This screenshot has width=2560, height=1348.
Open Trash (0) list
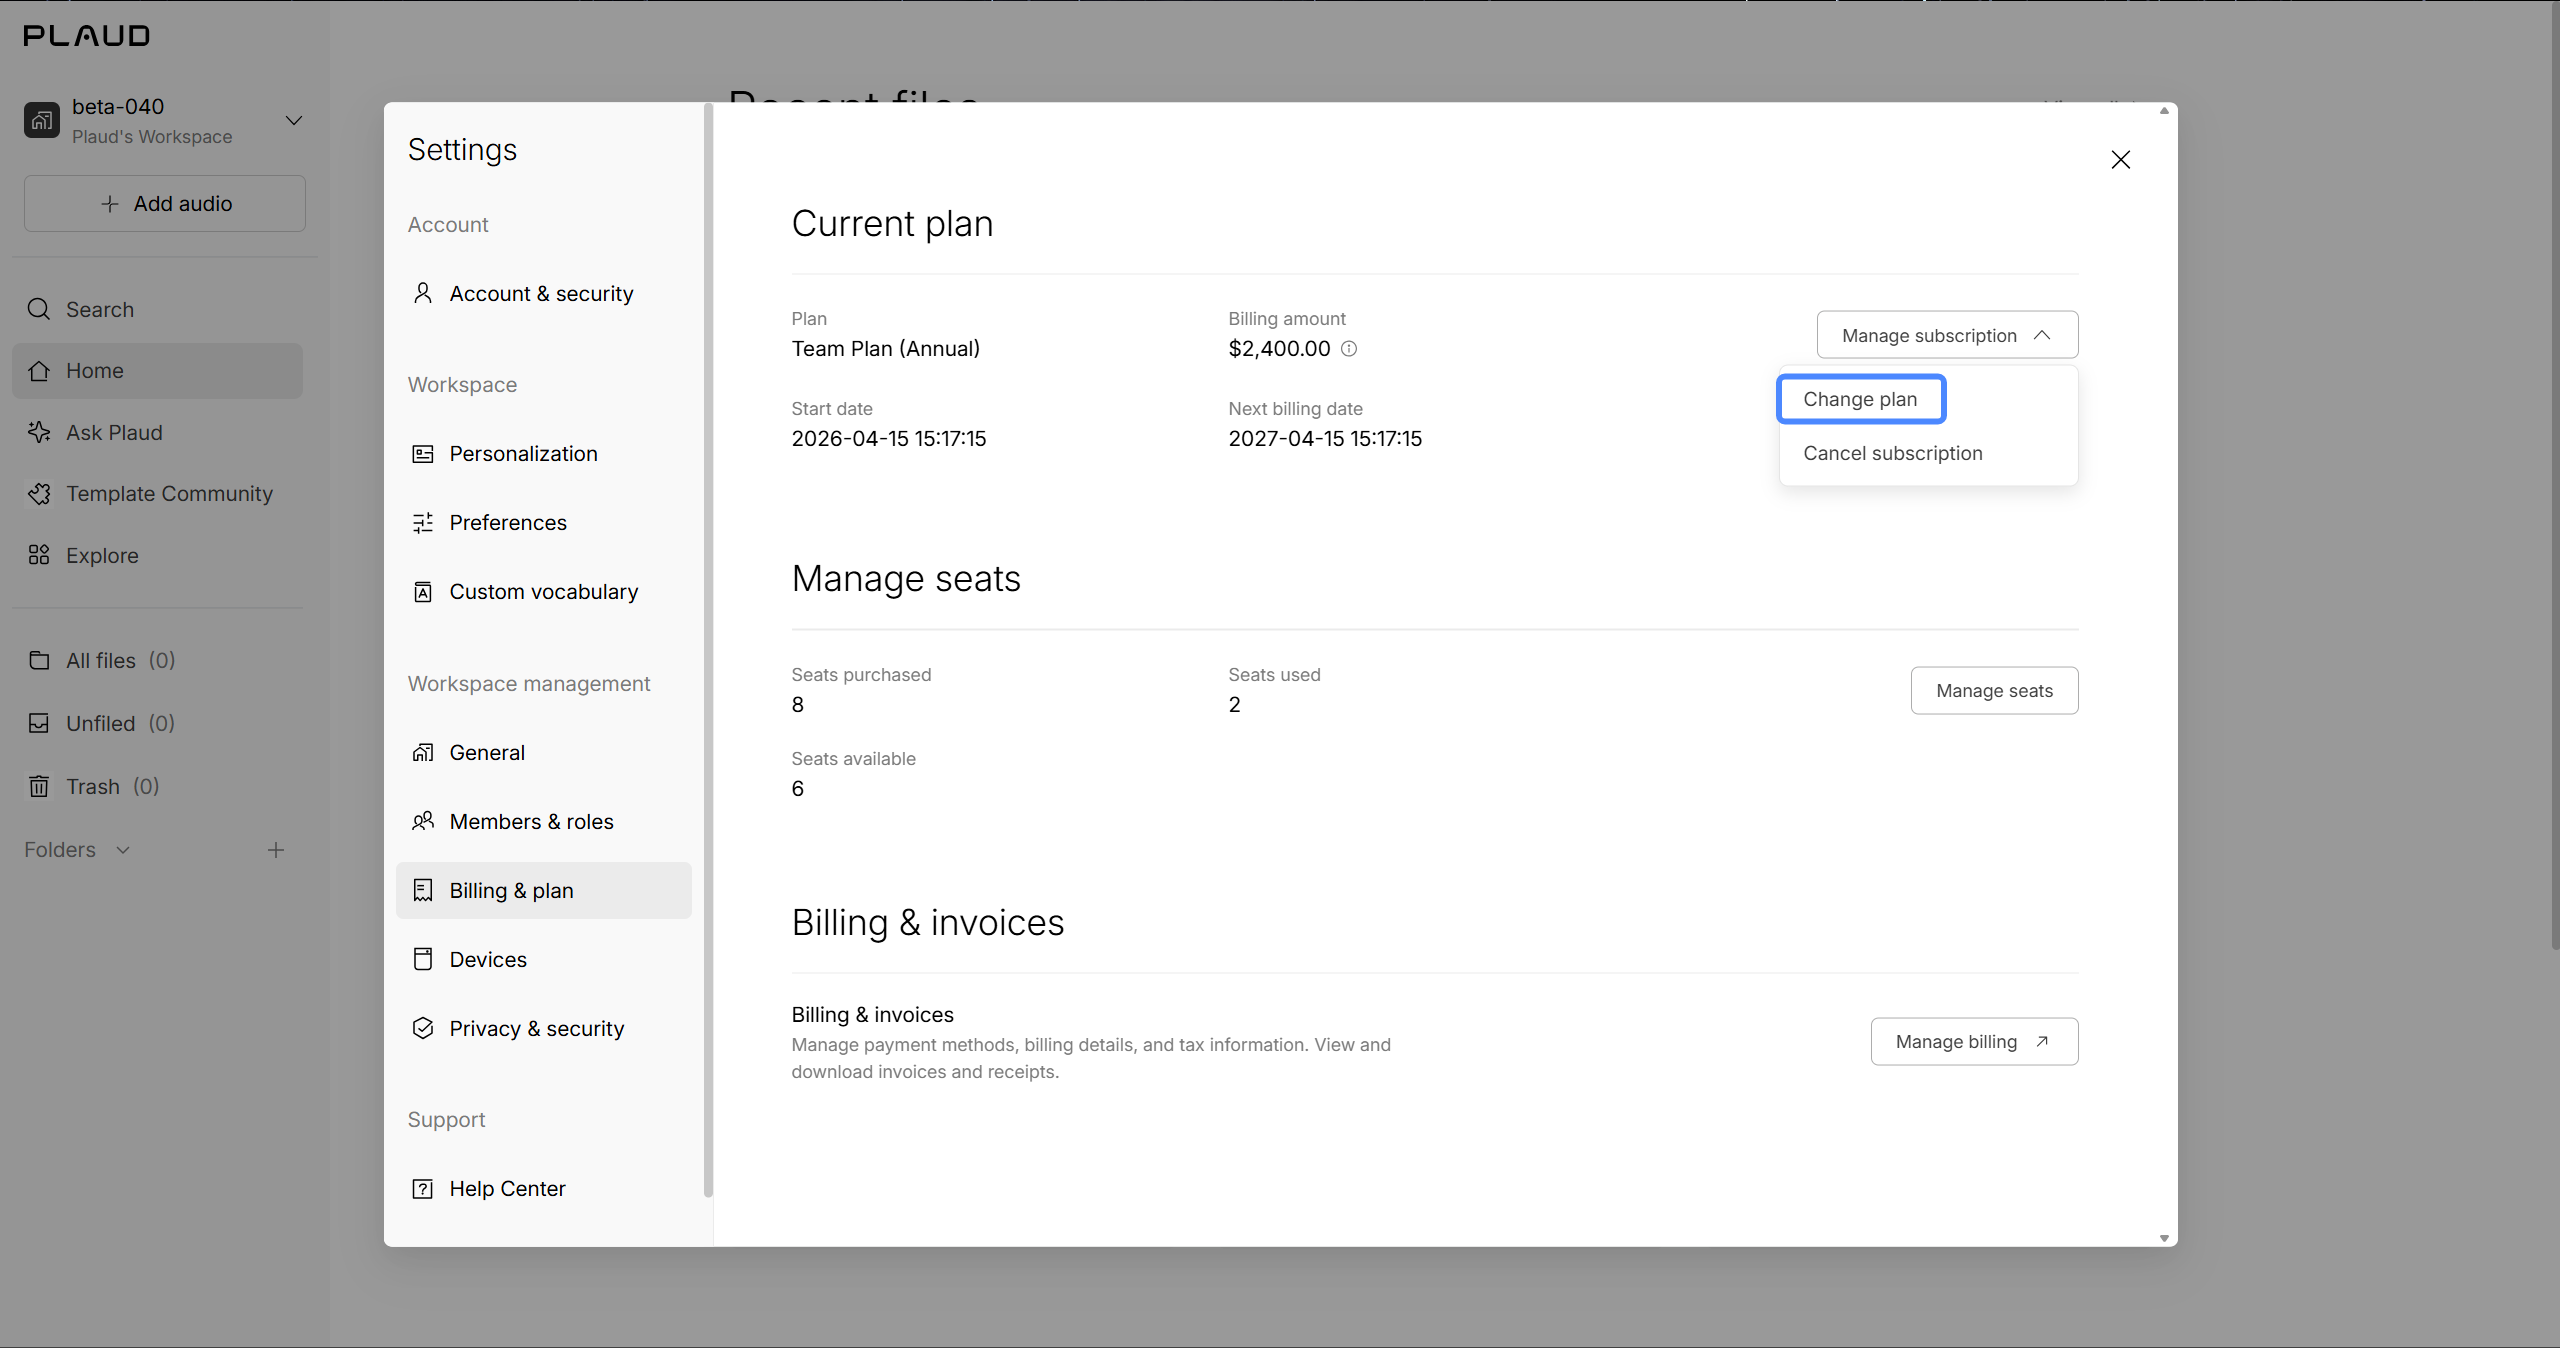pyautogui.click(x=157, y=787)
